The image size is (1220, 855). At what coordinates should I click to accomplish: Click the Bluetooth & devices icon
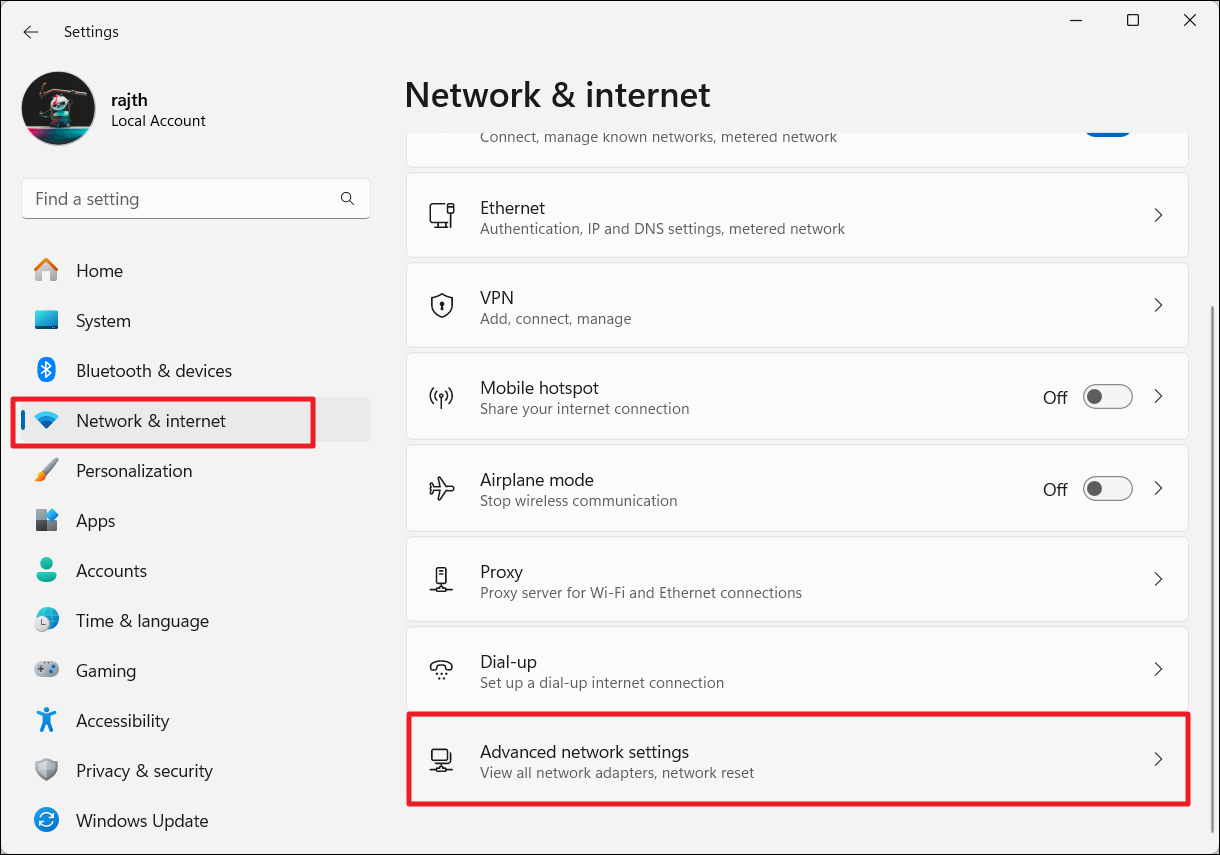46,371
